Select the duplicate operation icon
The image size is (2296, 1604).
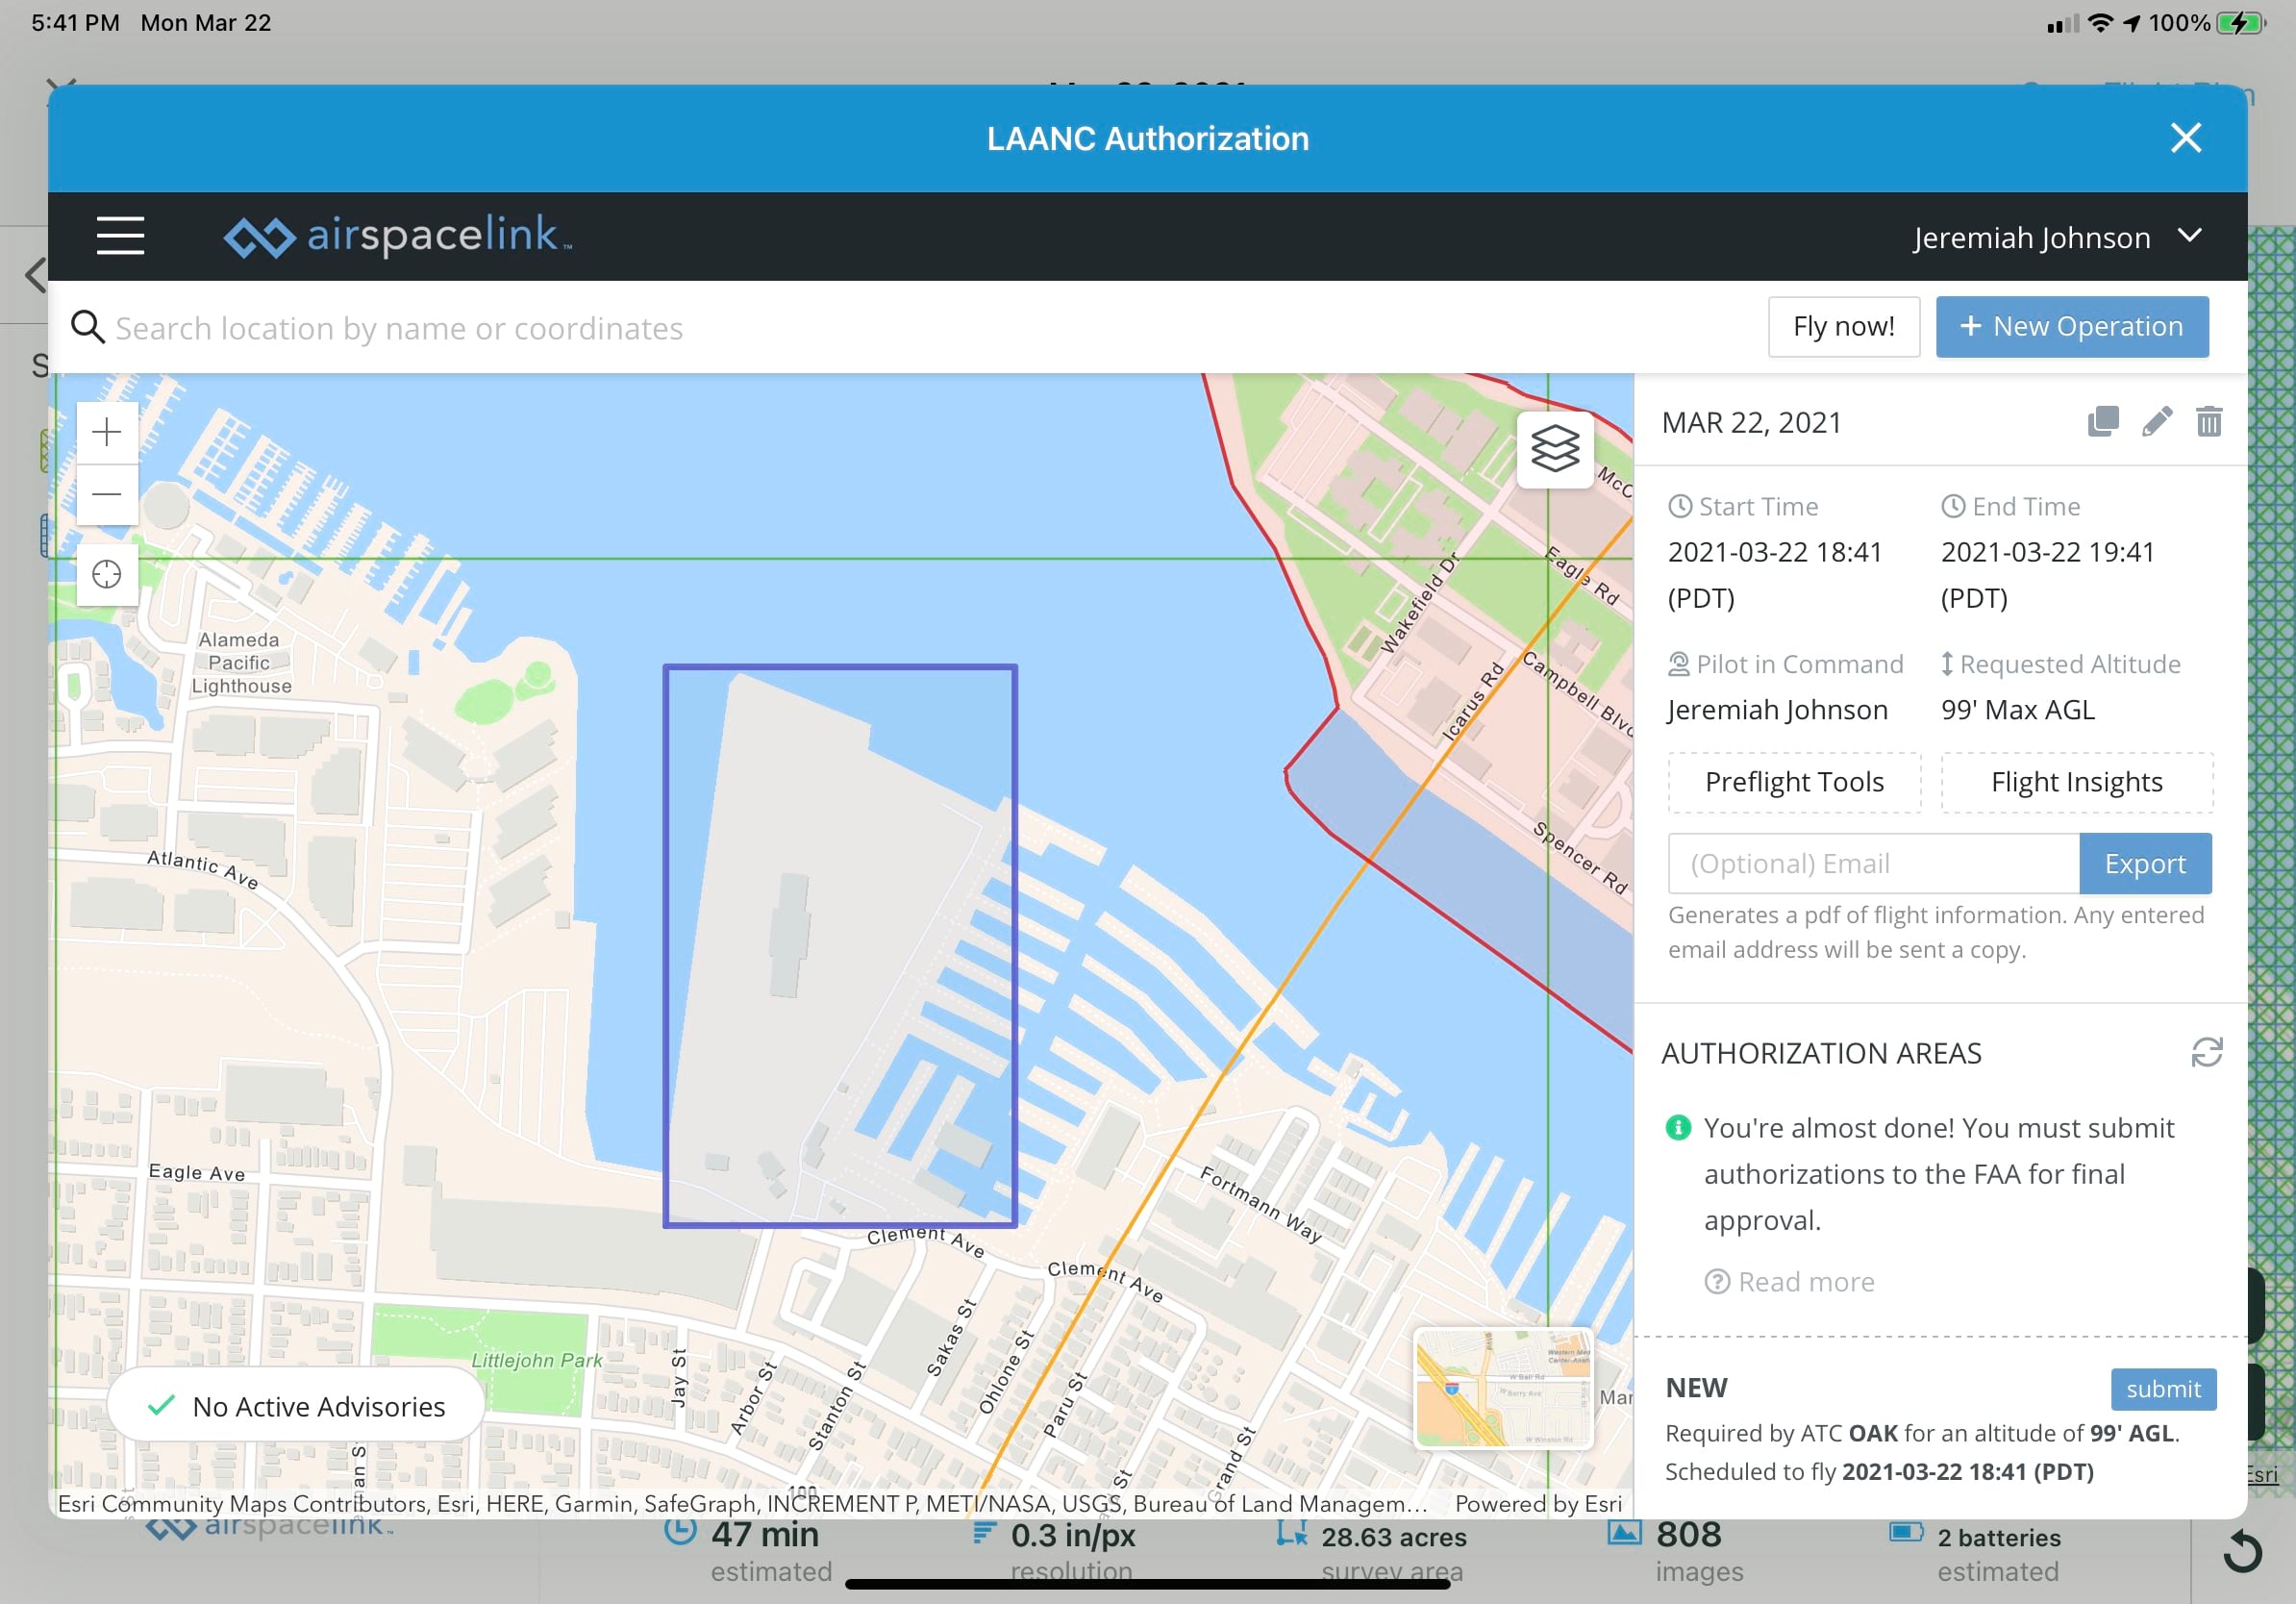point(2103,421)
